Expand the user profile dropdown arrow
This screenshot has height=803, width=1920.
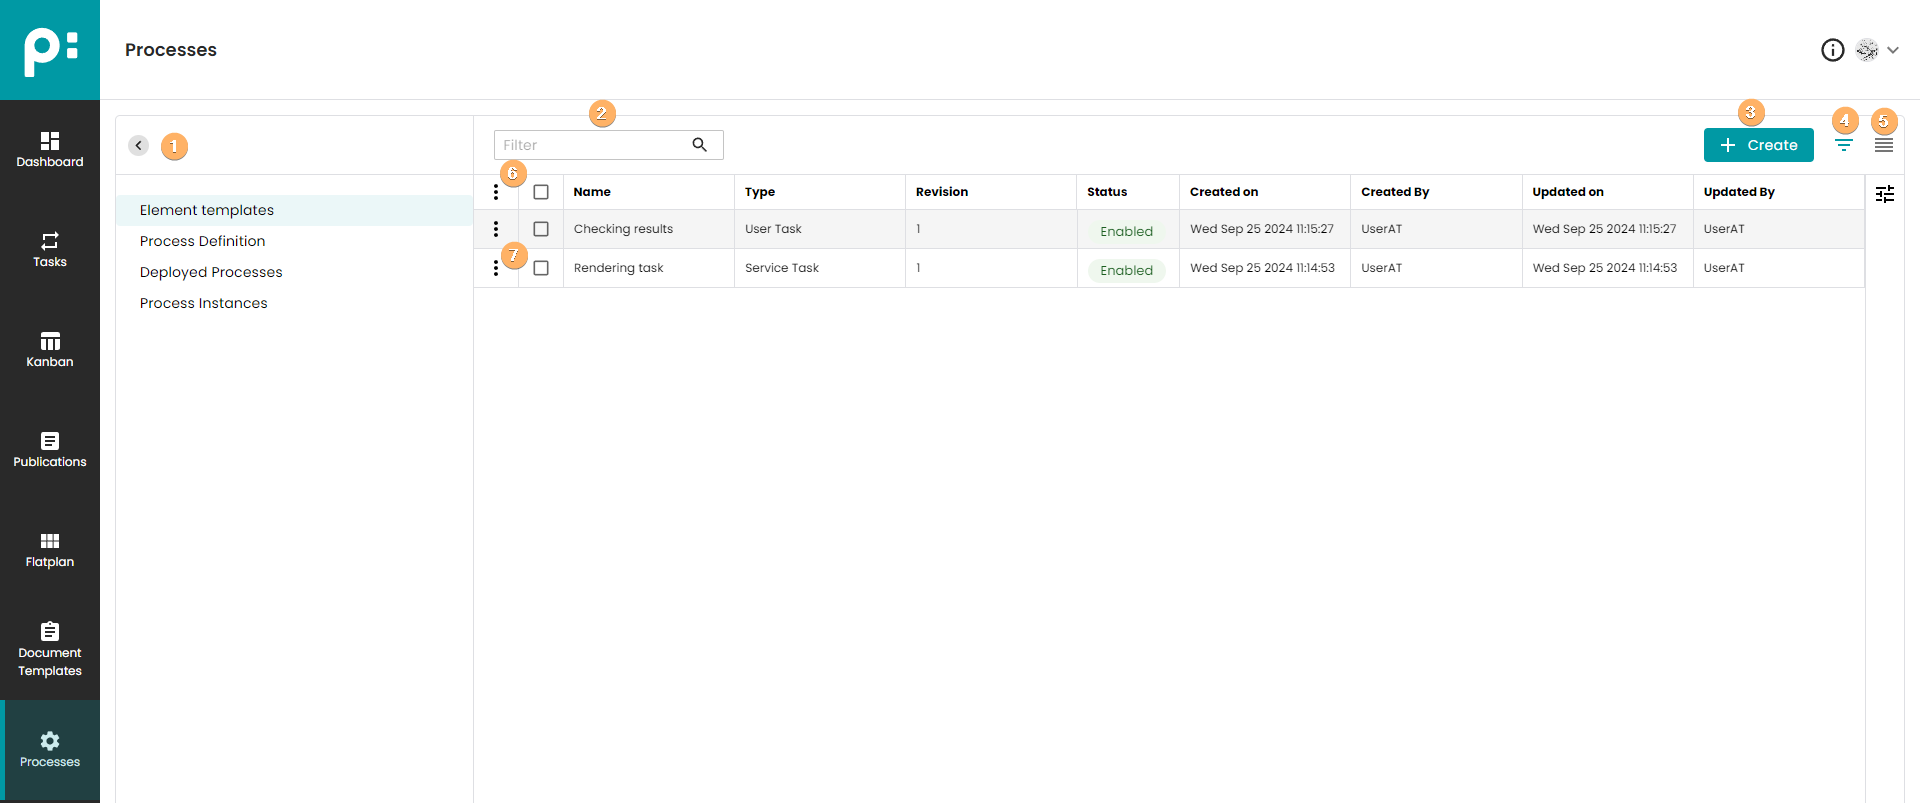point(1893,50)
